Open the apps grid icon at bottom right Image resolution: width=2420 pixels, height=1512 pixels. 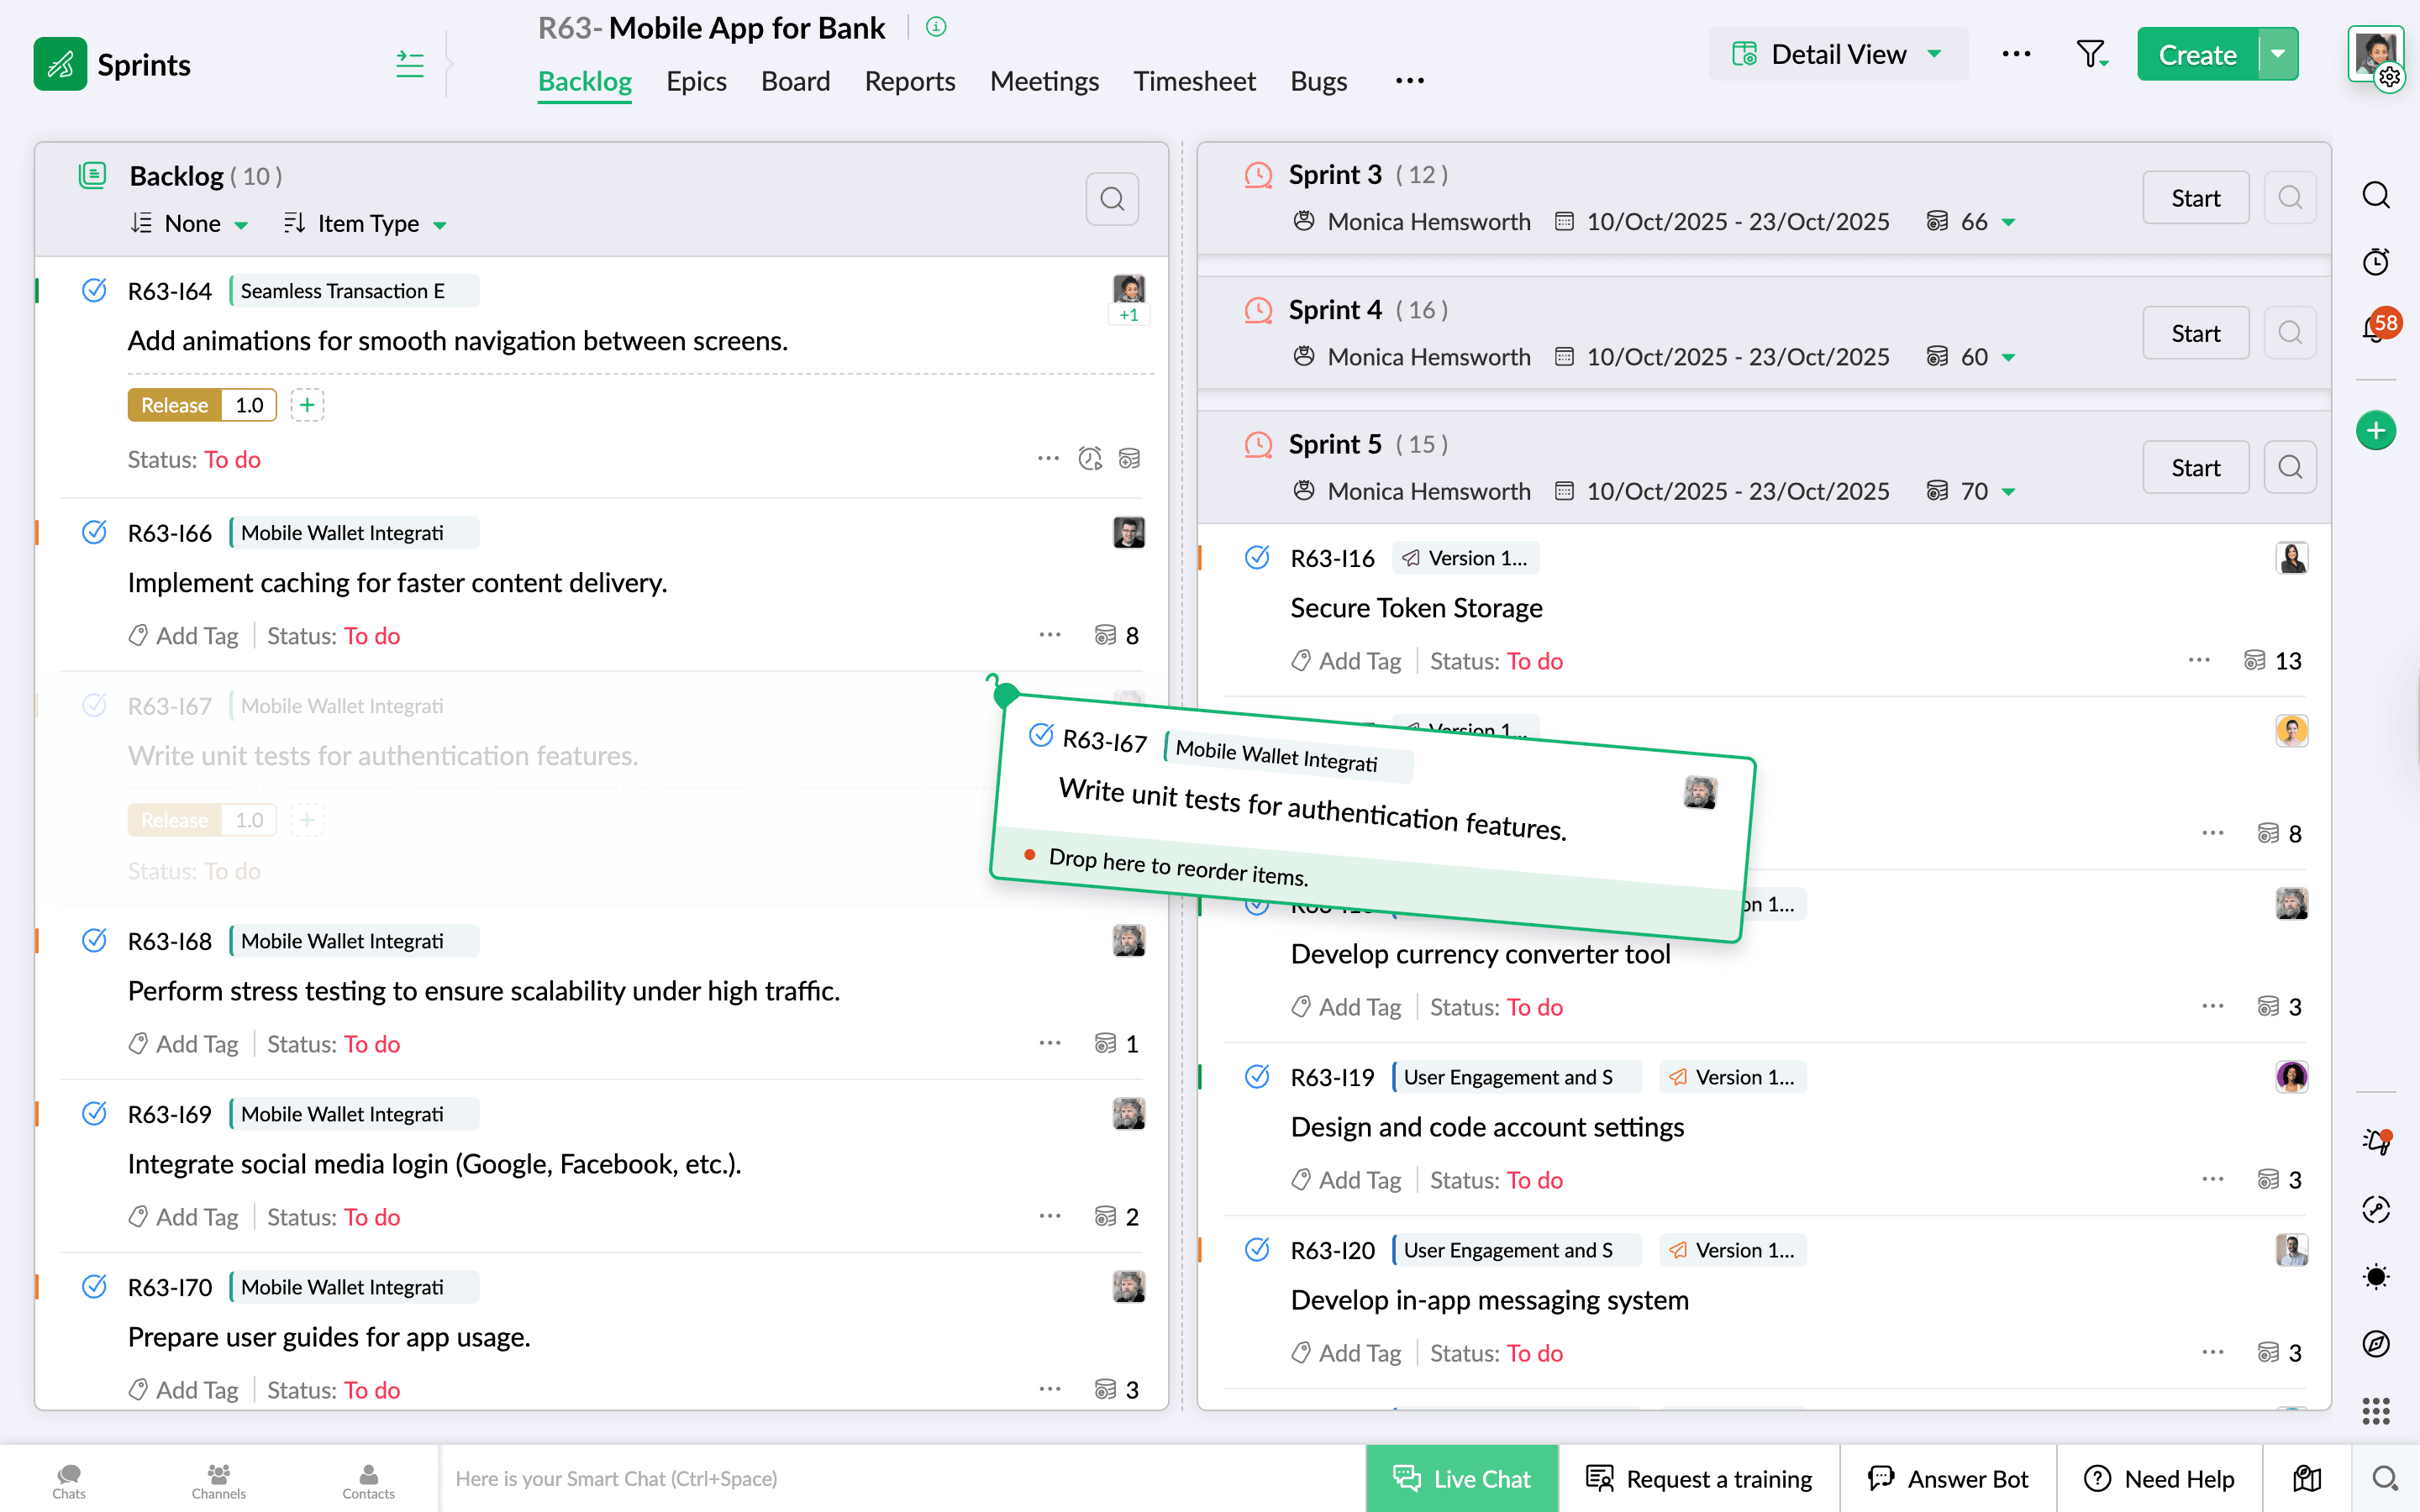[2376, 1411]
